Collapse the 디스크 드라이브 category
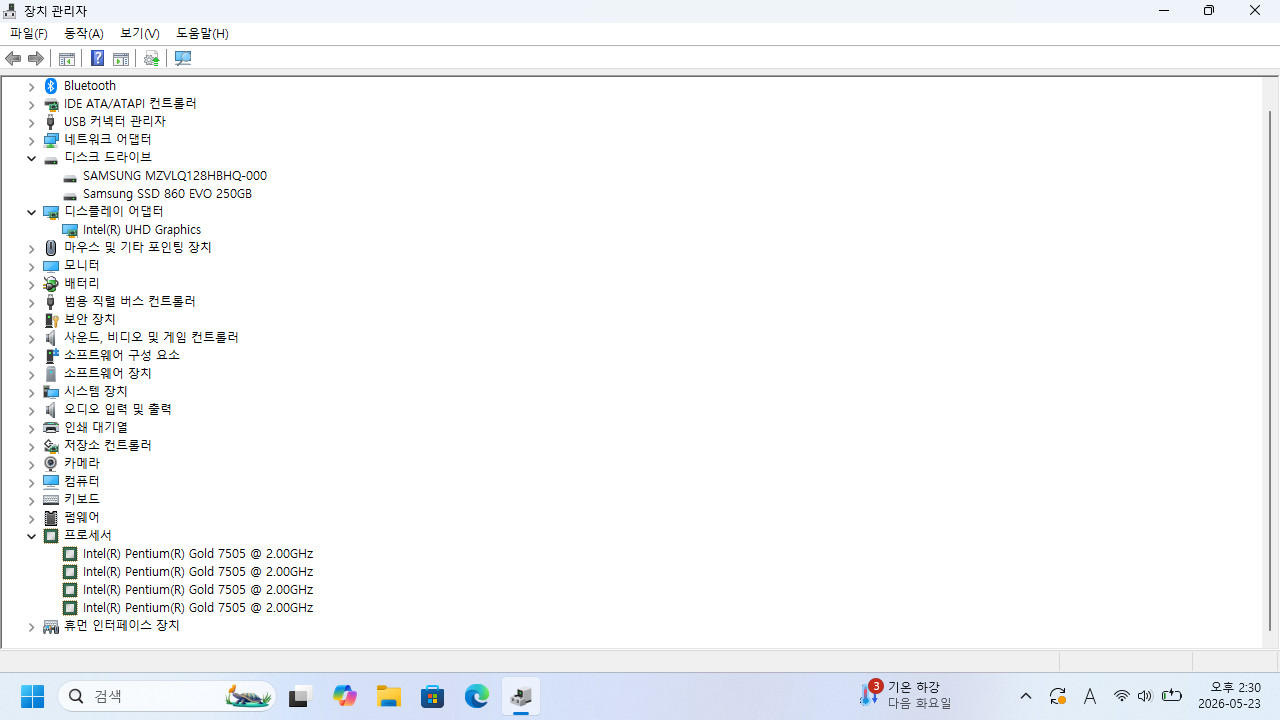Screen dimensions: 1280x720 click(x=31, y=159)
